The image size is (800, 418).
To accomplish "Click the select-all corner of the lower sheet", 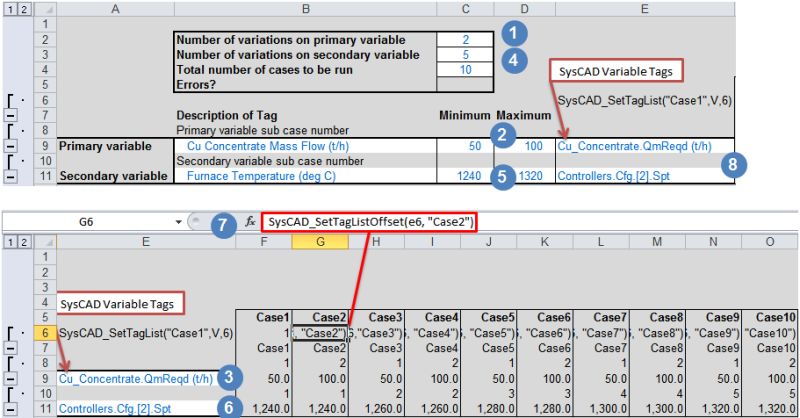I will [x=45, y=242].
